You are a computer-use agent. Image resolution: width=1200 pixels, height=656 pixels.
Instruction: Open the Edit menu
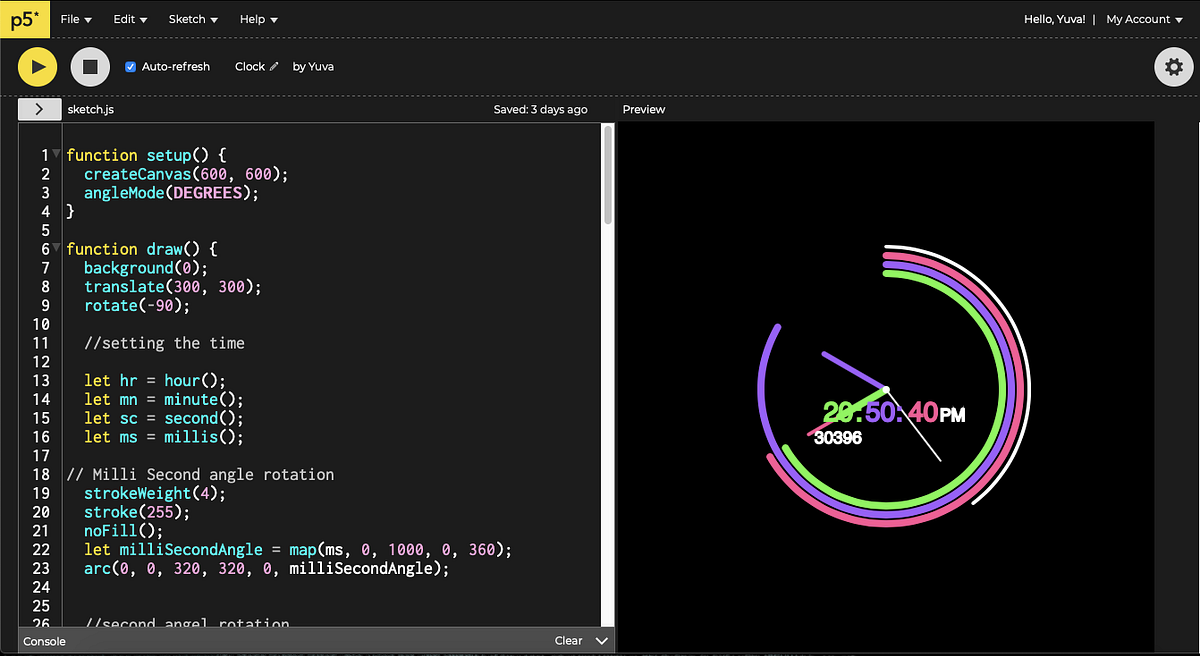tap(130, 18)
